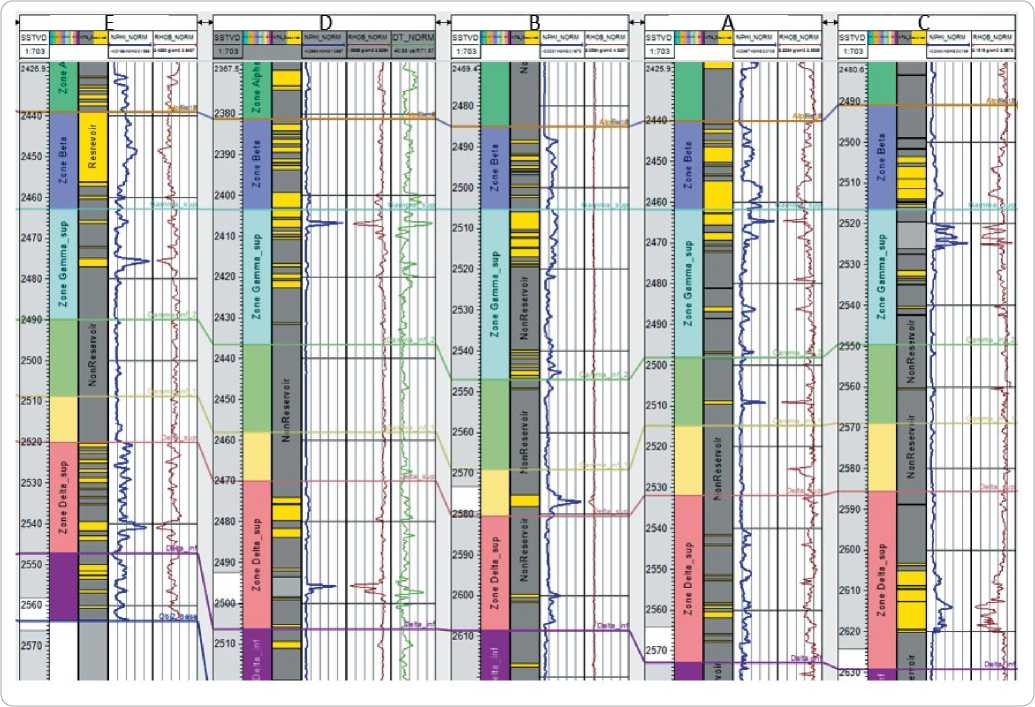
Task: Click the 1:703 scale box in well D
Action: point(228,51)
